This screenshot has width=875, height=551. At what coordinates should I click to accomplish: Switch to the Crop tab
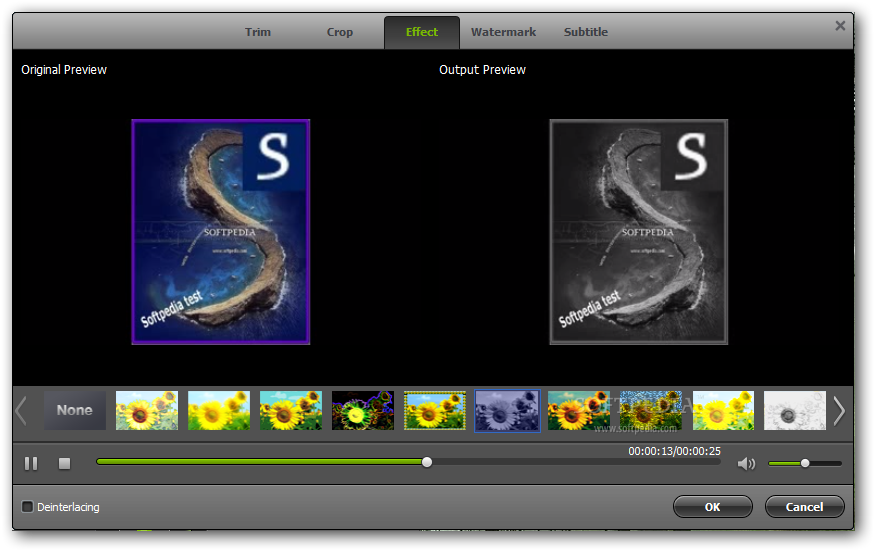[340, 32]
